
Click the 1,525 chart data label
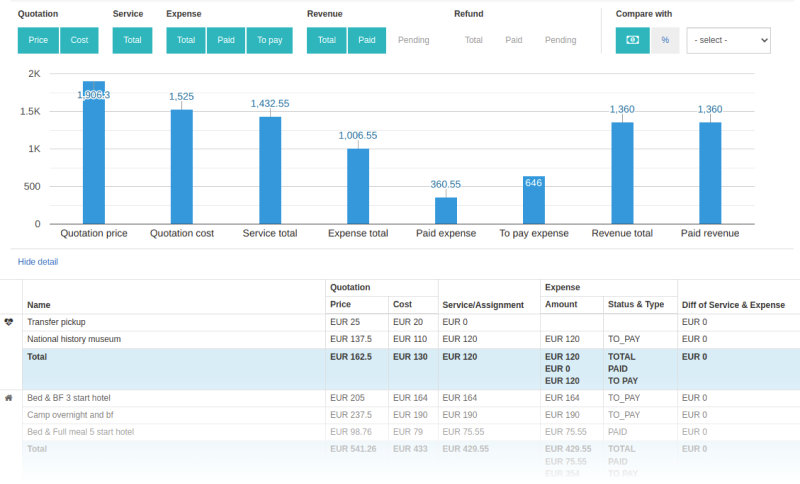pyautogui.click(x=182, y=96)
